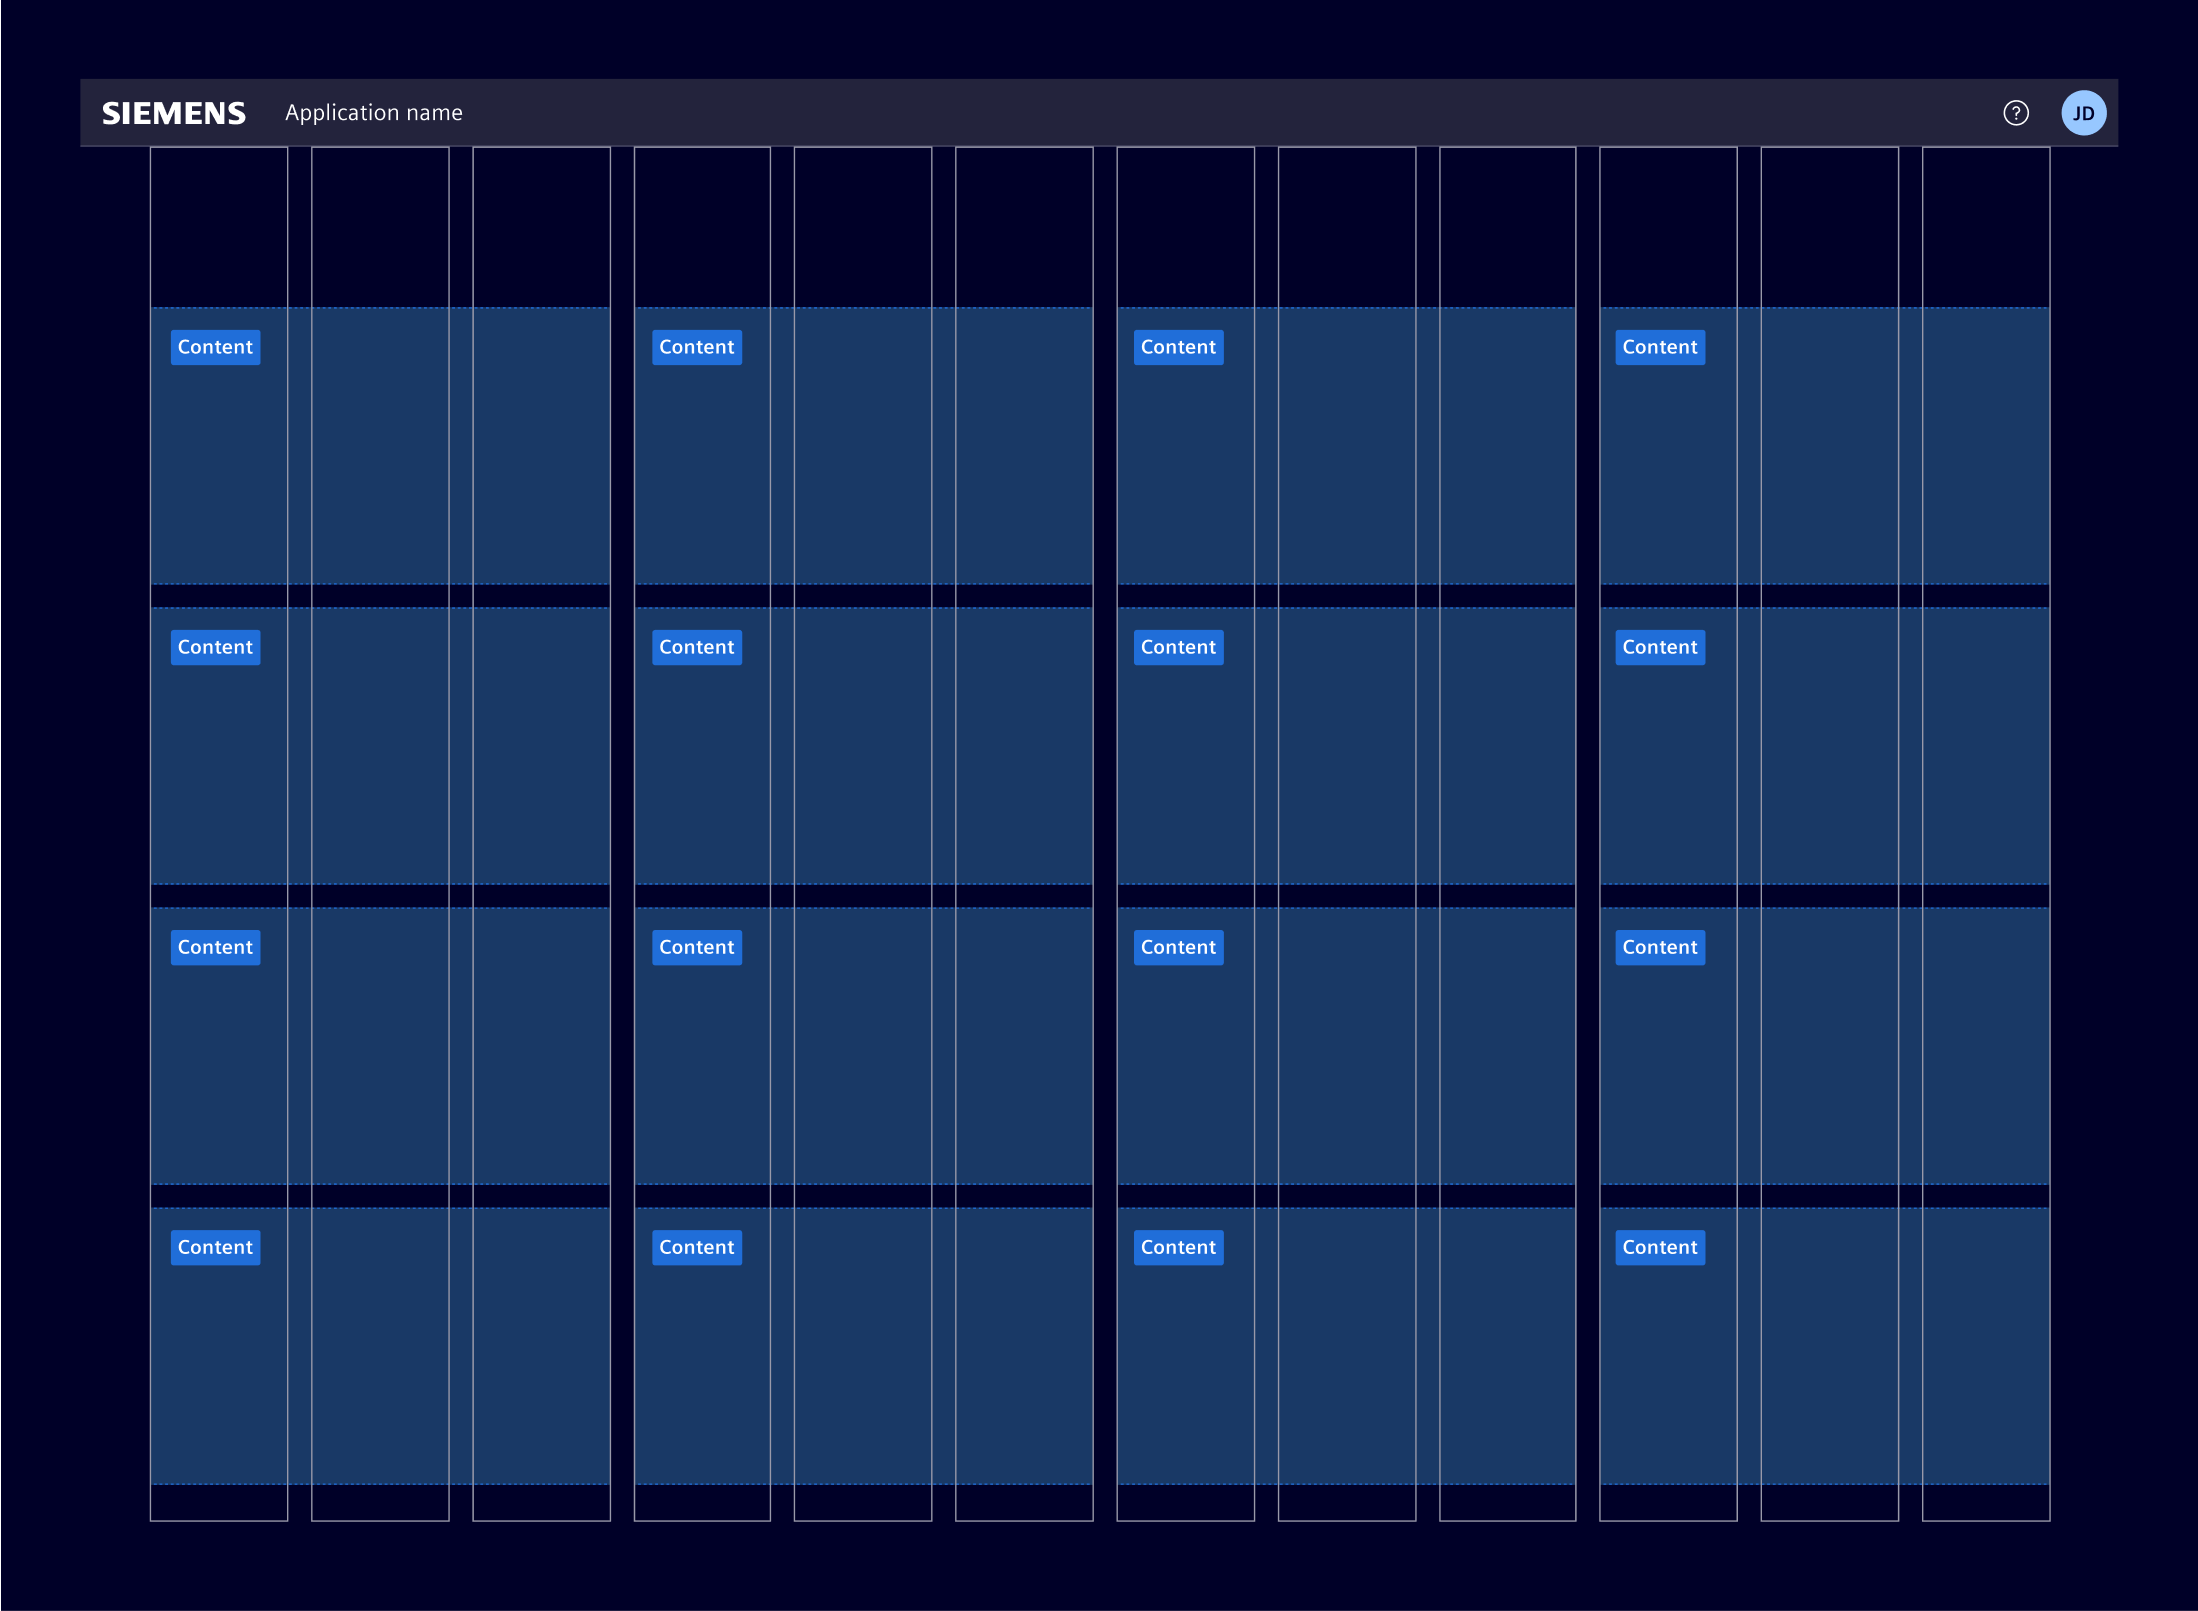Click Content in the second card of bottom row
2198x1611 pixels.
[696, 1247]
